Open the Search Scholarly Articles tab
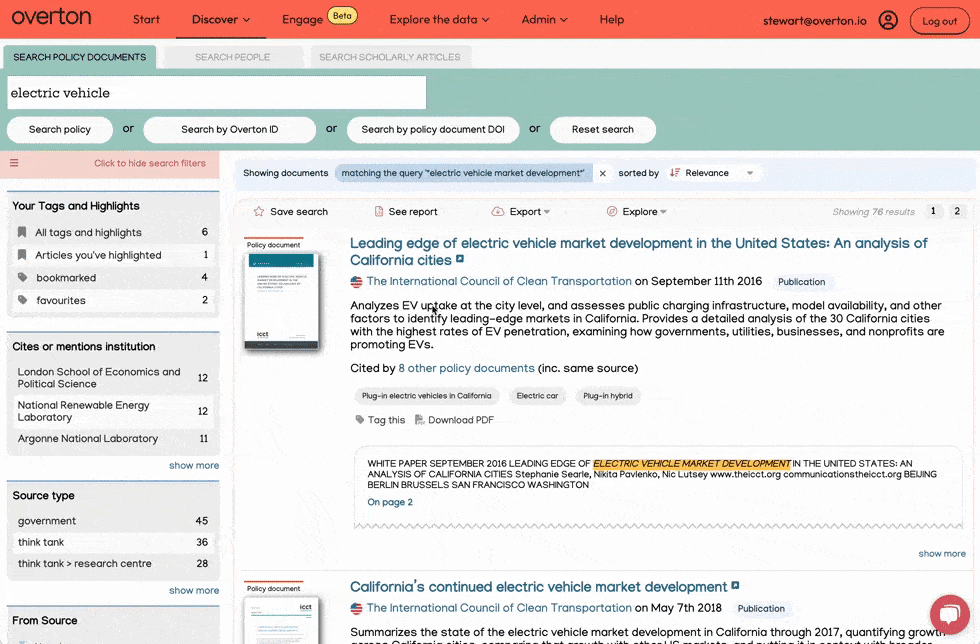 [390, 57]
